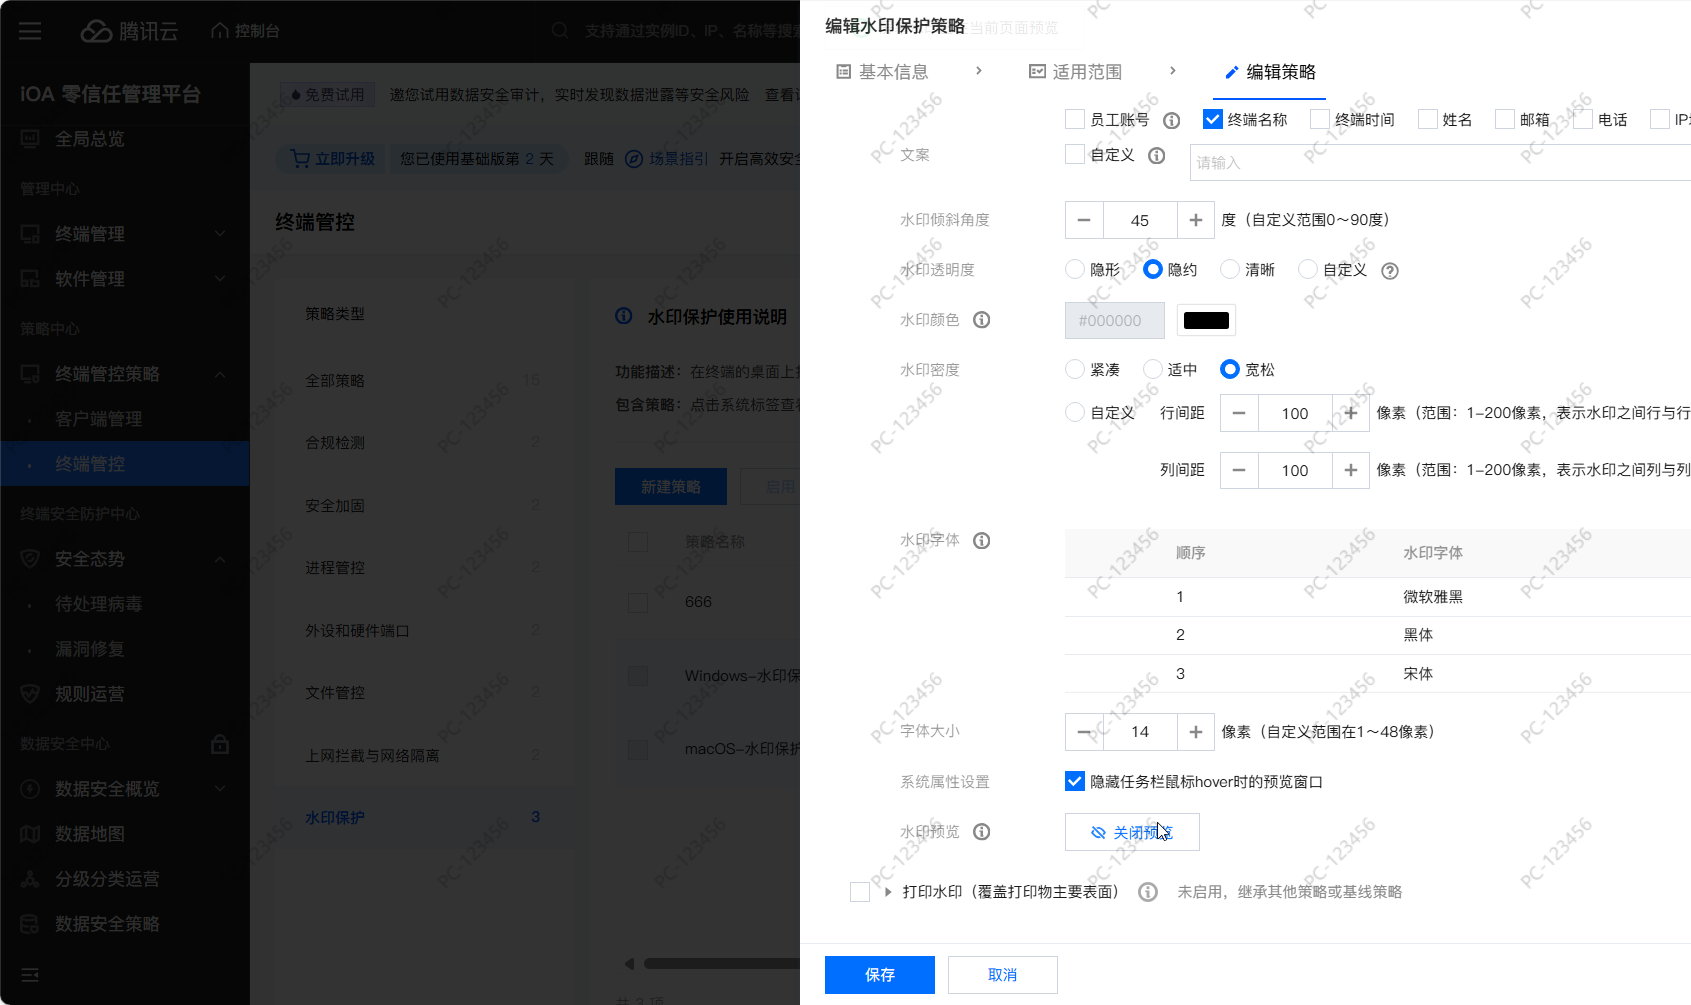Increase column spacing with plus button
The image size is (1691, 1005).
(x=1351, y=470)
